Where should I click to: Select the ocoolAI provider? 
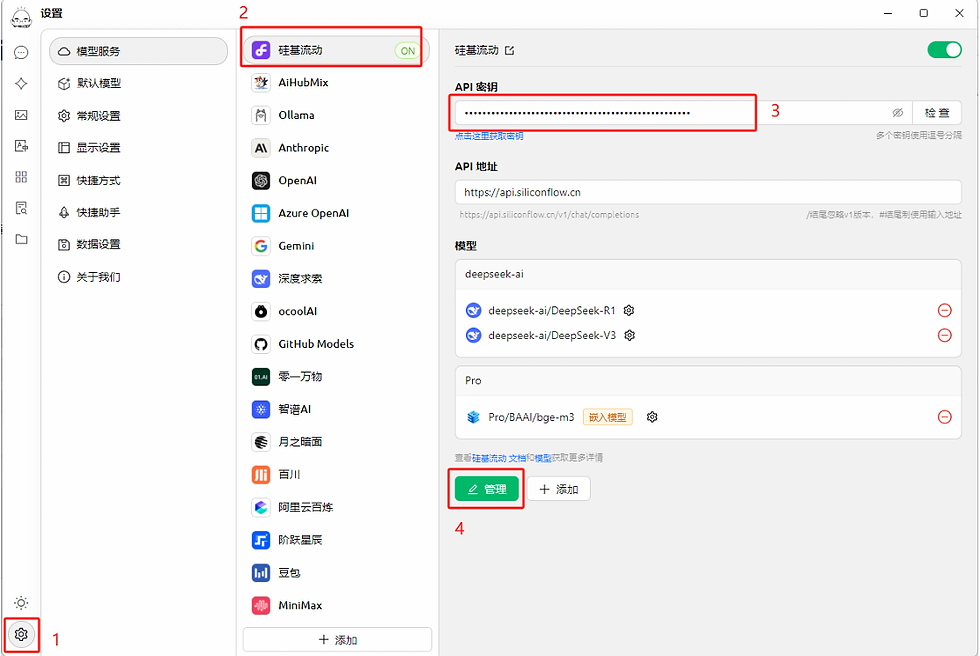click(x=337, y=311)
